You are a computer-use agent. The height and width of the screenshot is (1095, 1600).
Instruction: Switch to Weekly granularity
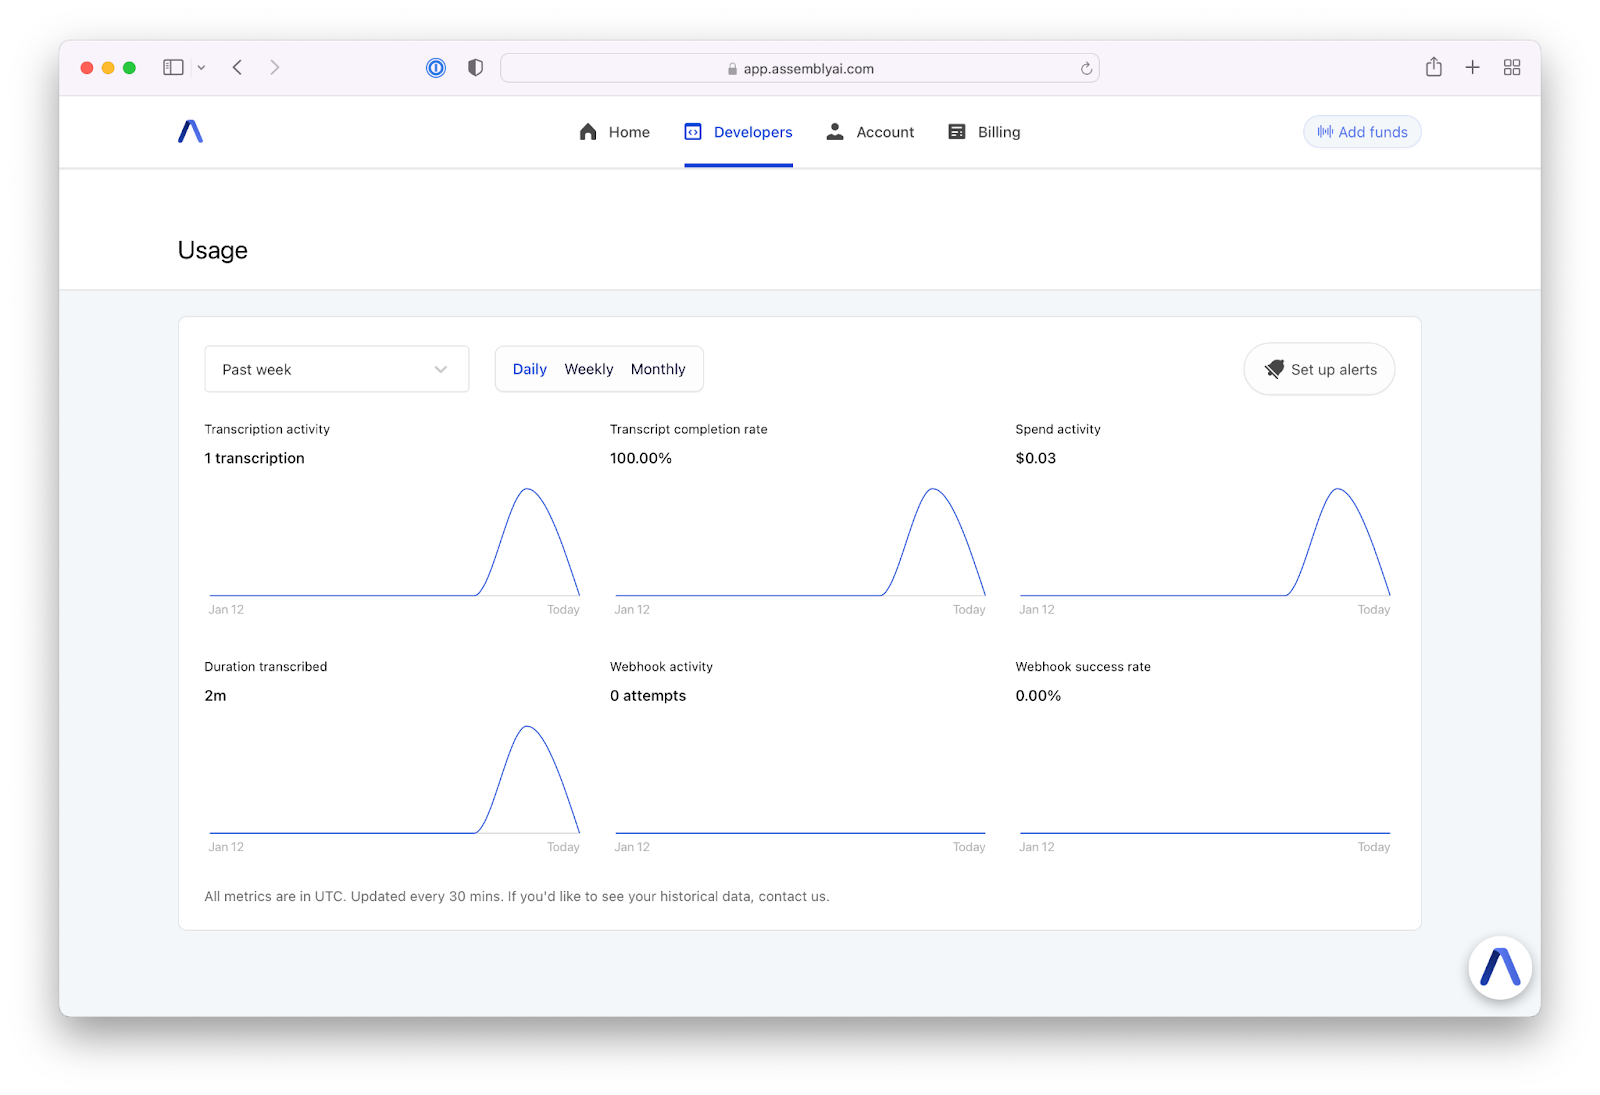click(588, 369)
